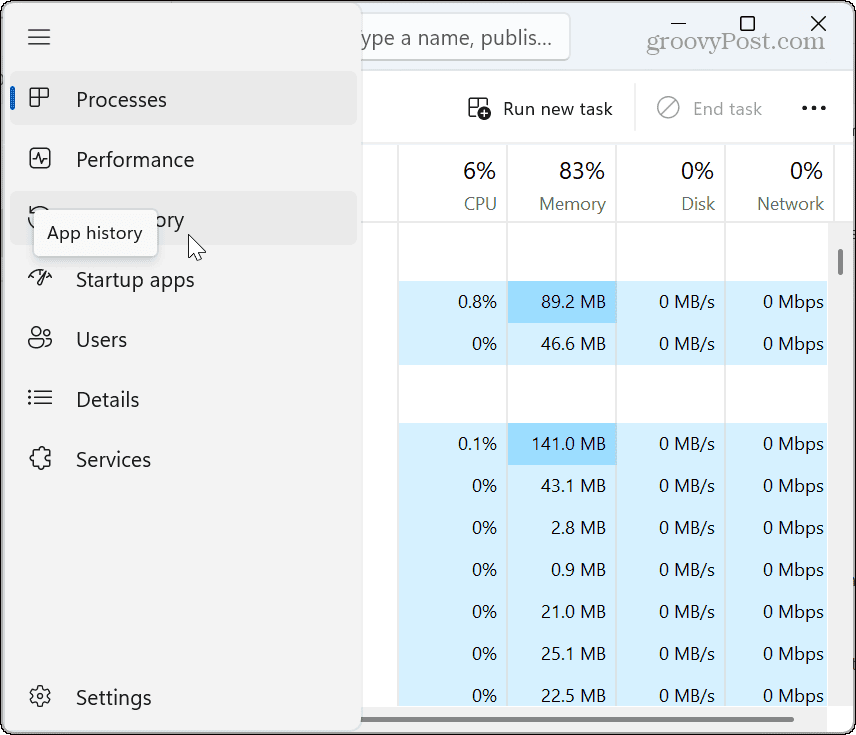Image resolution: width=856 pixels, height=735 pixels.
Task: Select the 89.2 MB memory cell
Action: tap(562, 302)
